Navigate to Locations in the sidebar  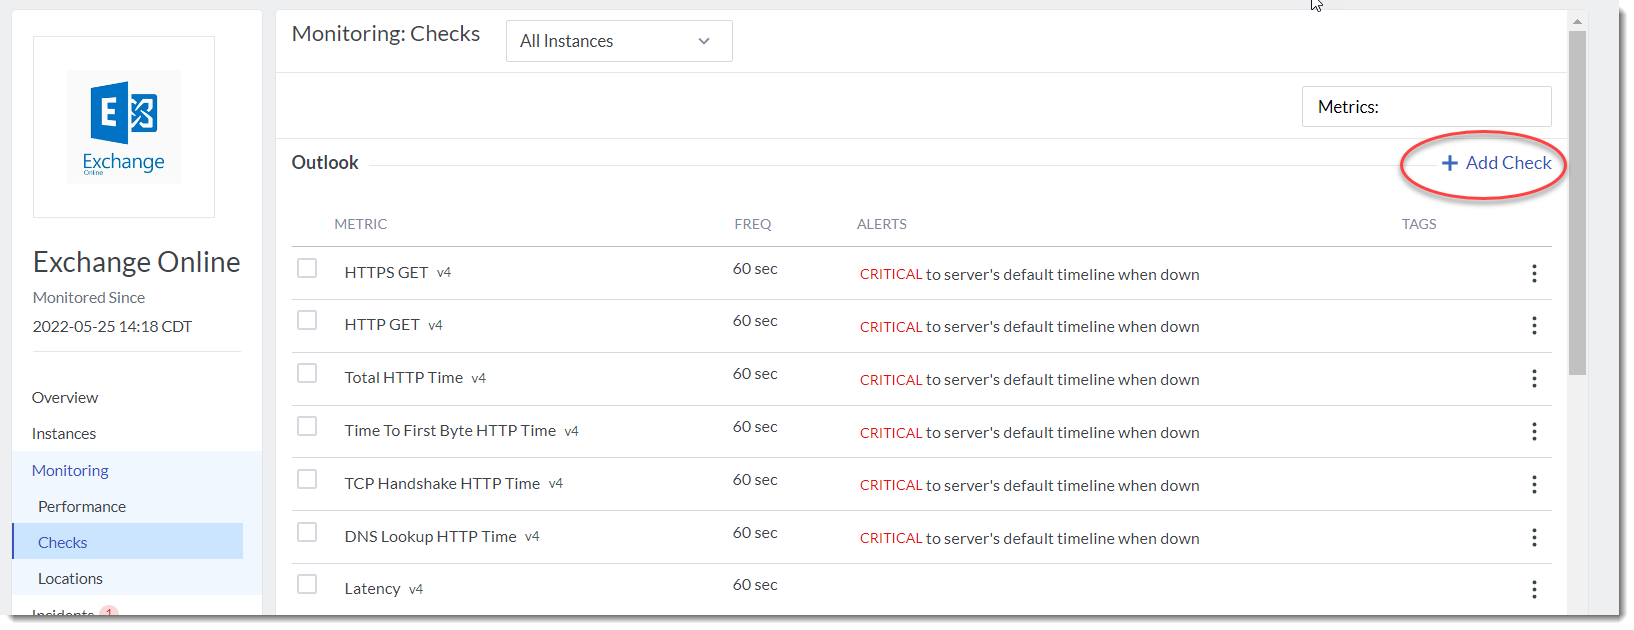tap(70, 578)
